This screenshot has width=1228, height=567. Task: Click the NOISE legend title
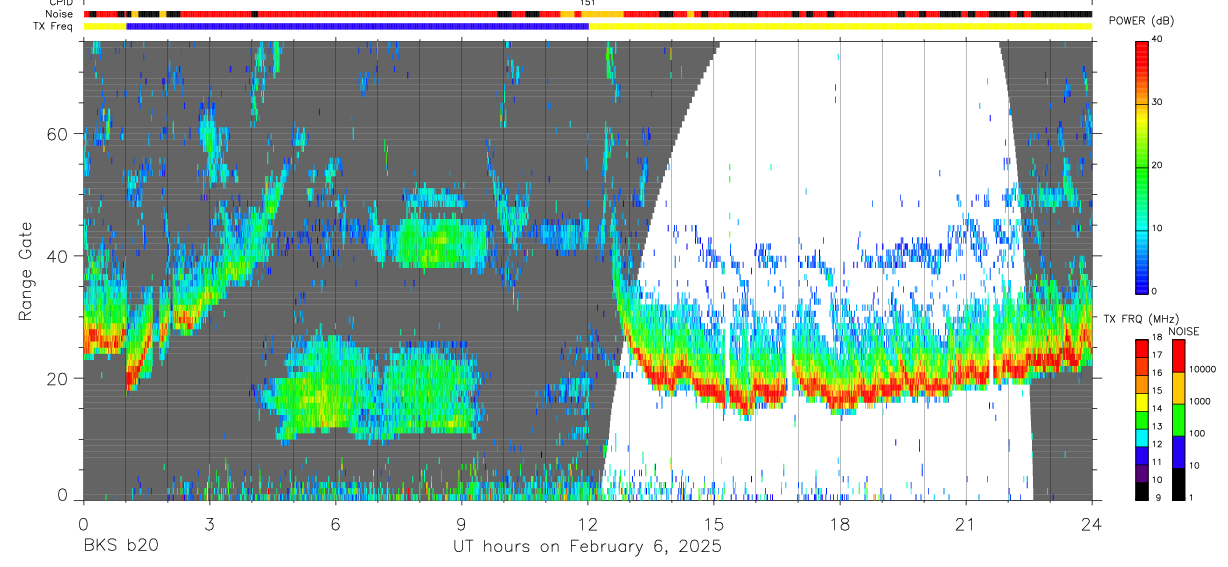click(x=1184, y=331)
